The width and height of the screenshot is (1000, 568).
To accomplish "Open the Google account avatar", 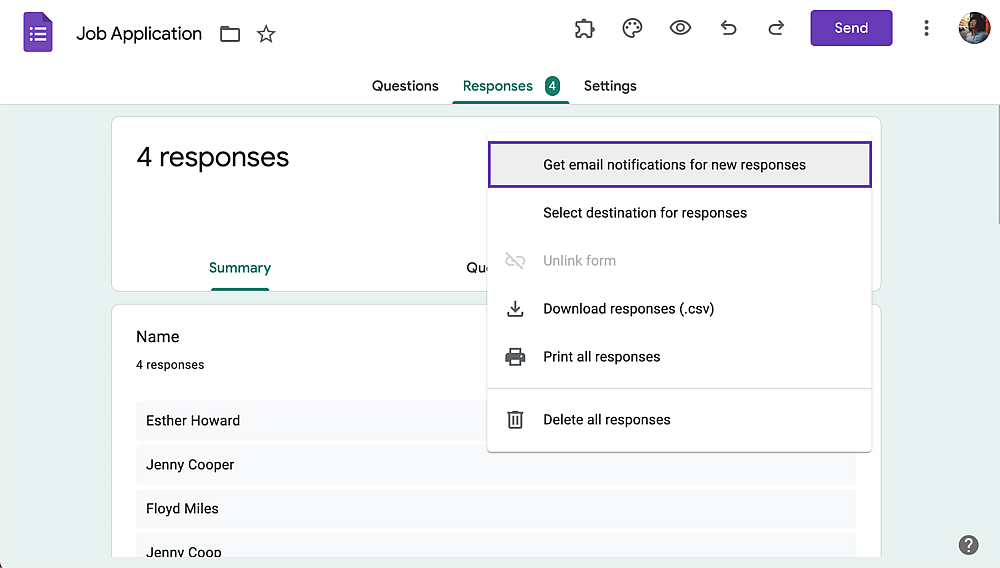I will [974, 28].
